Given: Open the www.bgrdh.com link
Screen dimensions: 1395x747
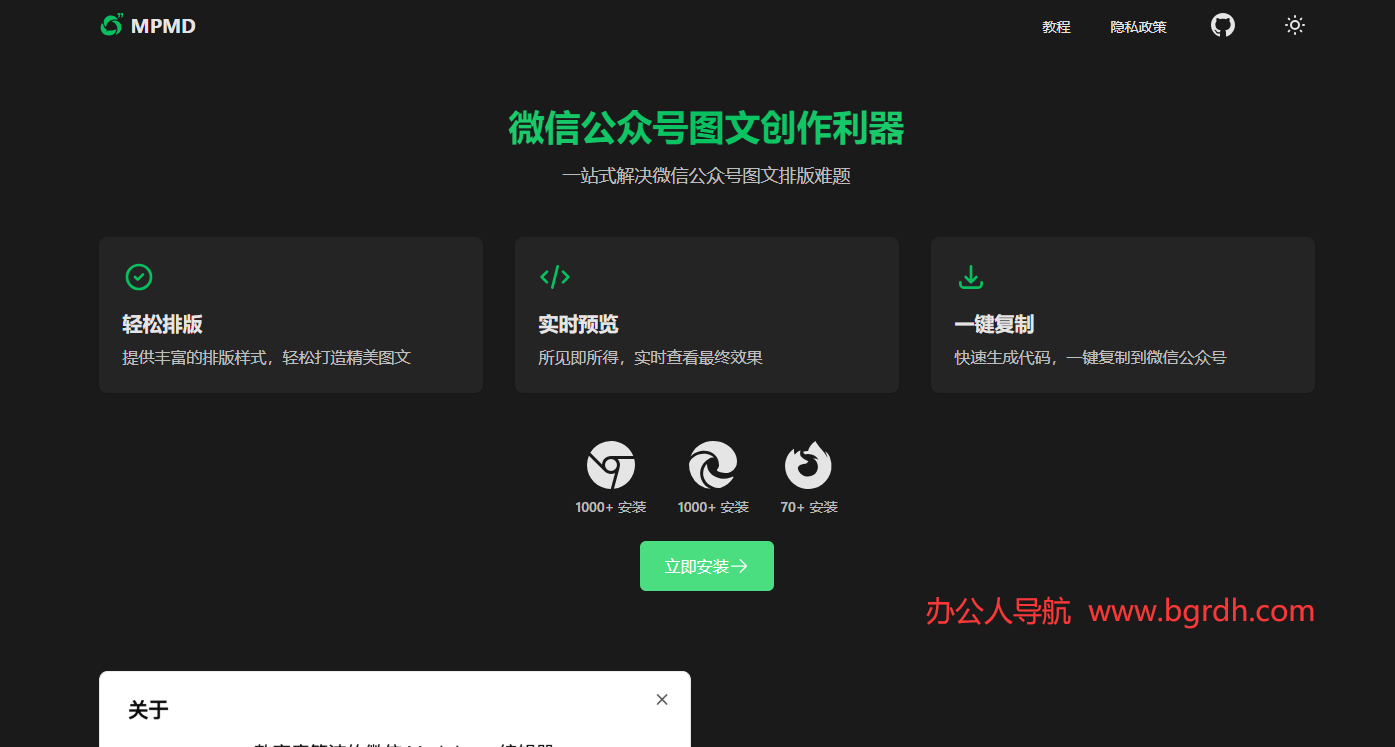Looking at the screenshot, I should tap(1200, 611).
